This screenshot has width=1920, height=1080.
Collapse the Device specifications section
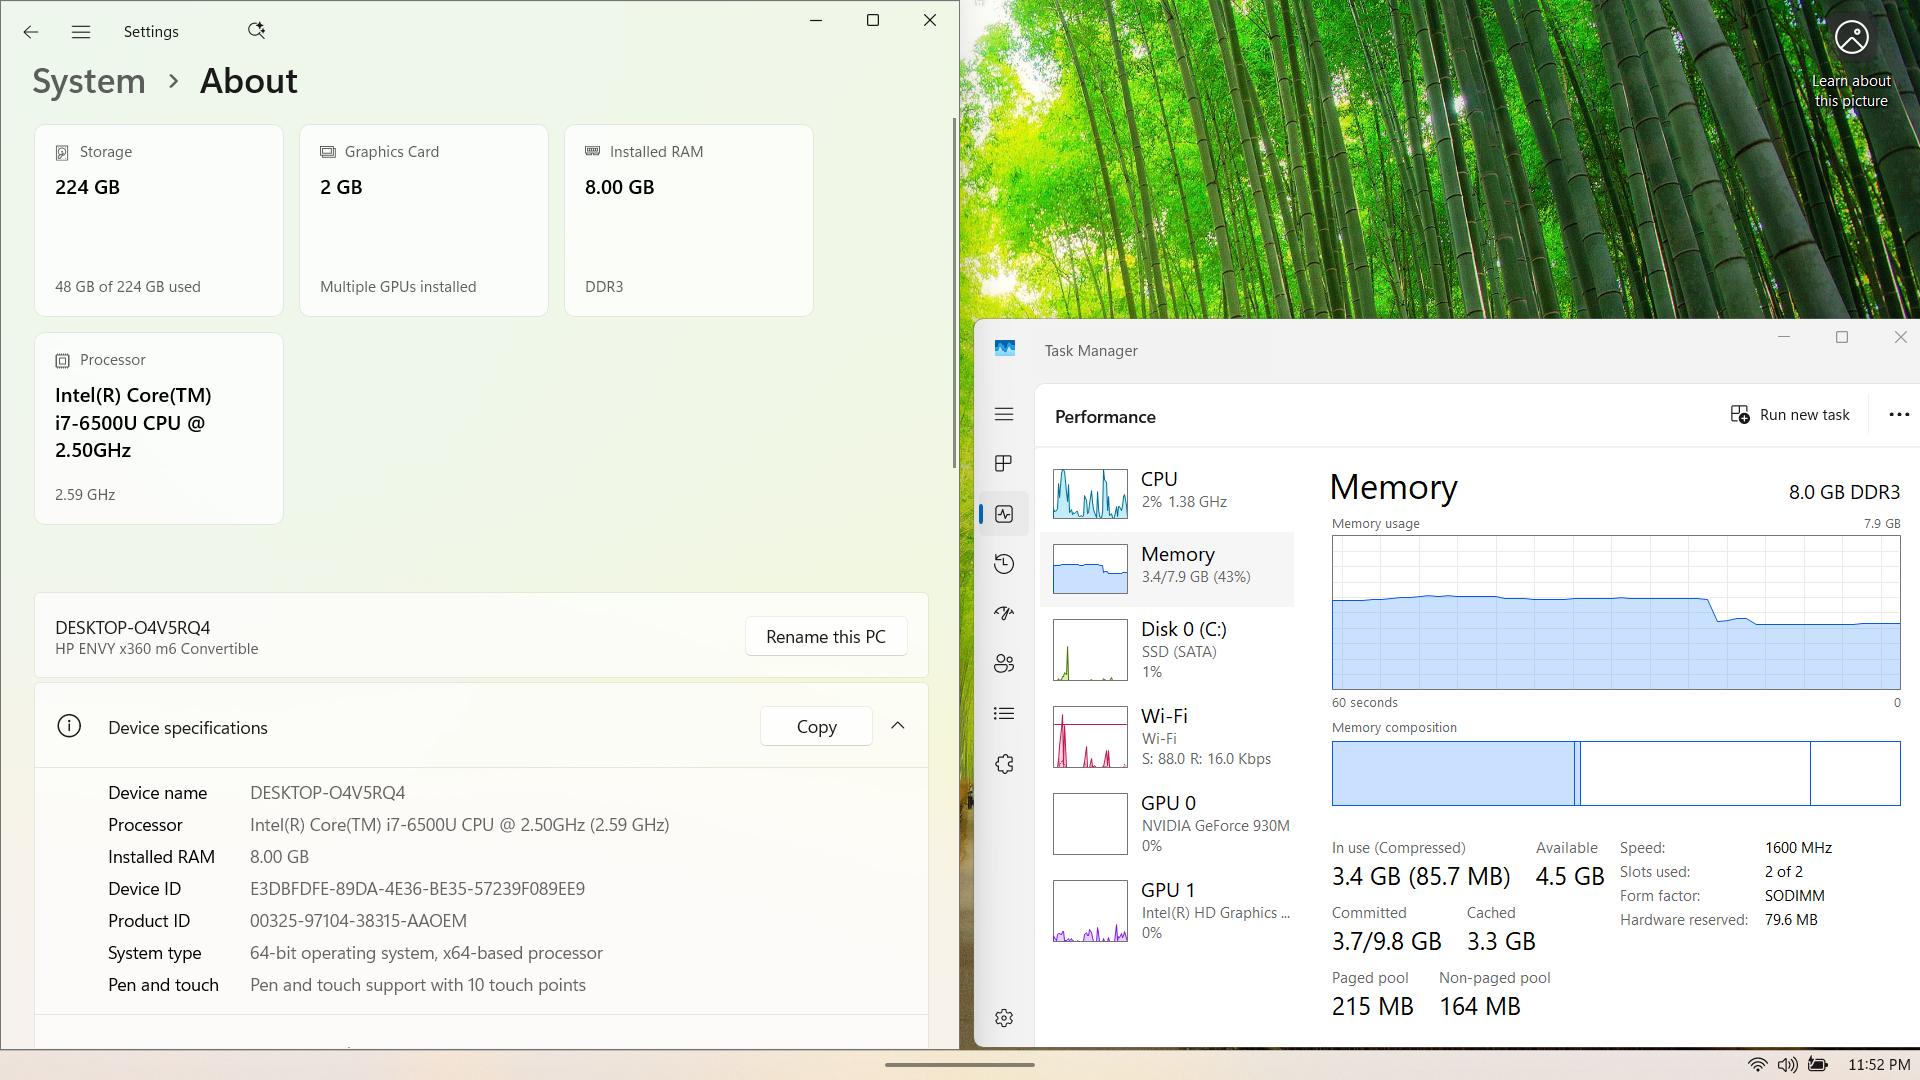point(897,726)
